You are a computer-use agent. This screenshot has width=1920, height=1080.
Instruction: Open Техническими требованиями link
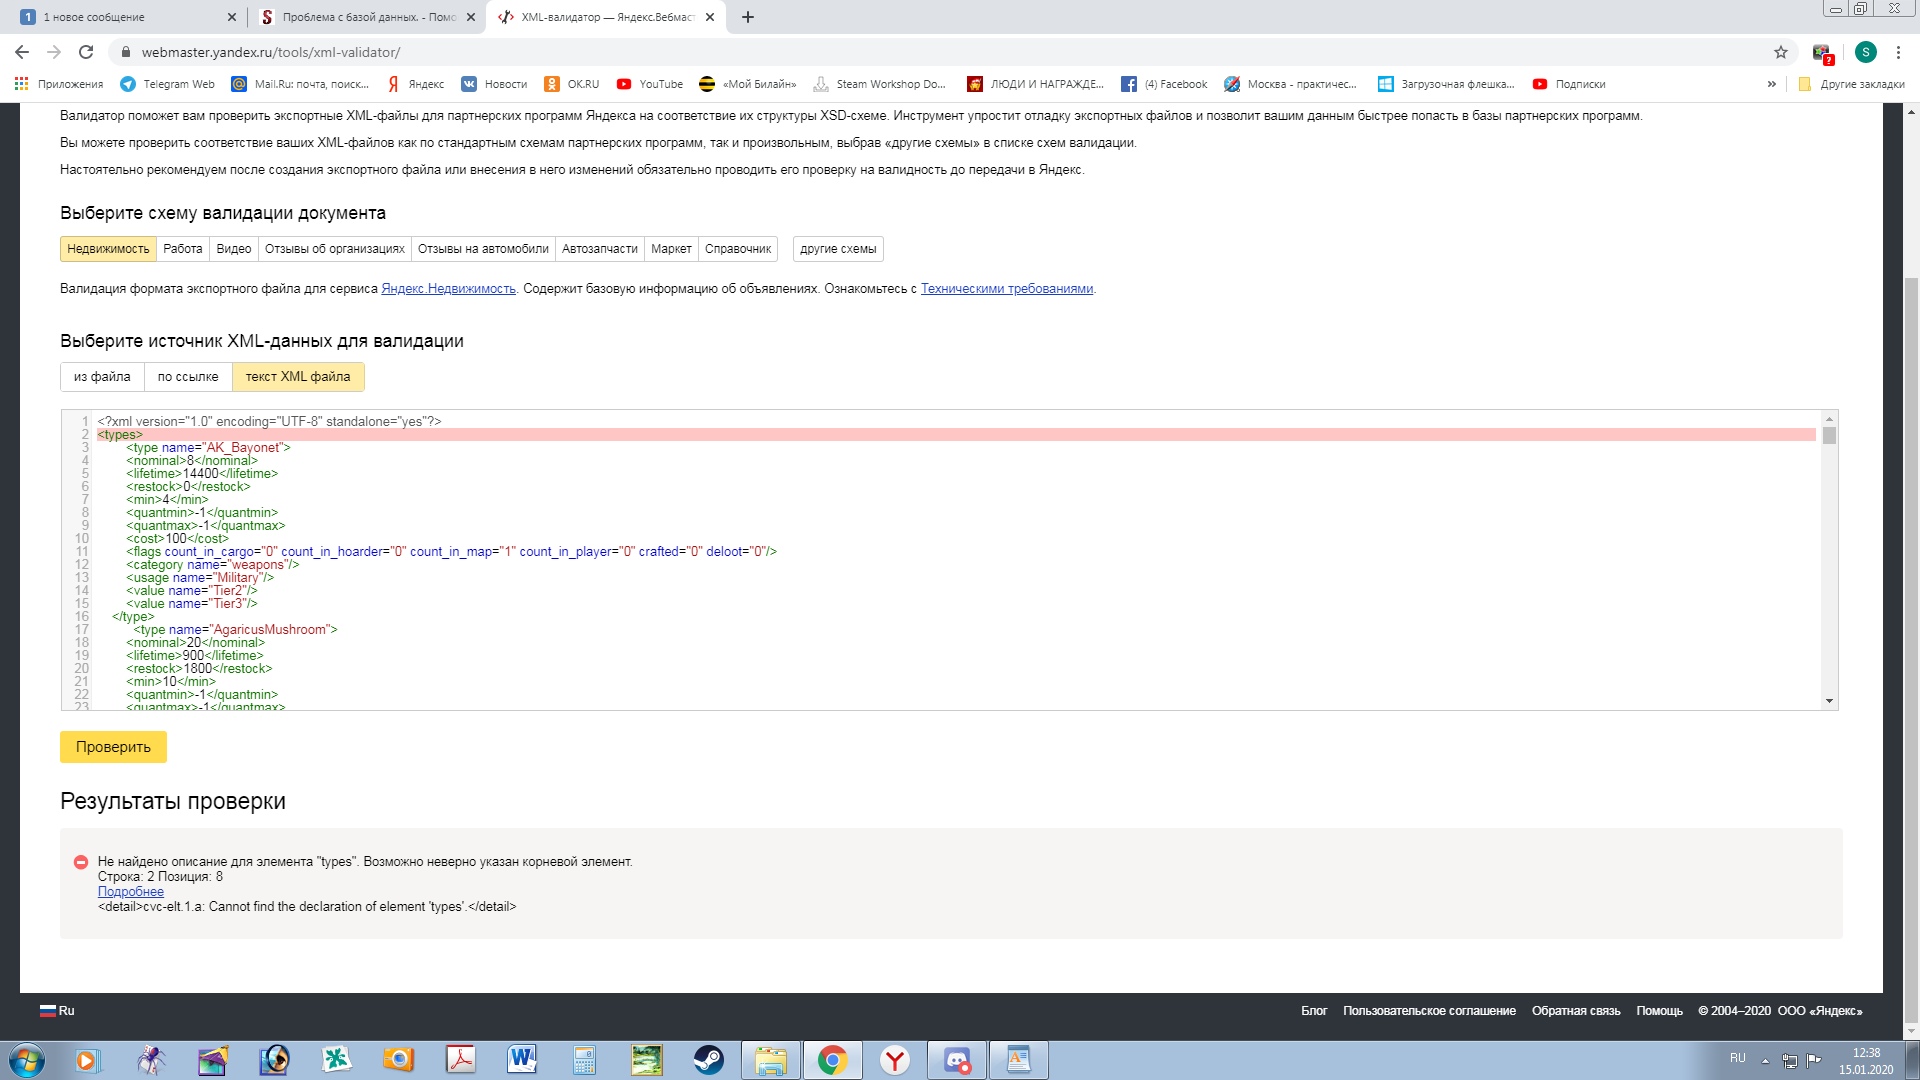1007,289
